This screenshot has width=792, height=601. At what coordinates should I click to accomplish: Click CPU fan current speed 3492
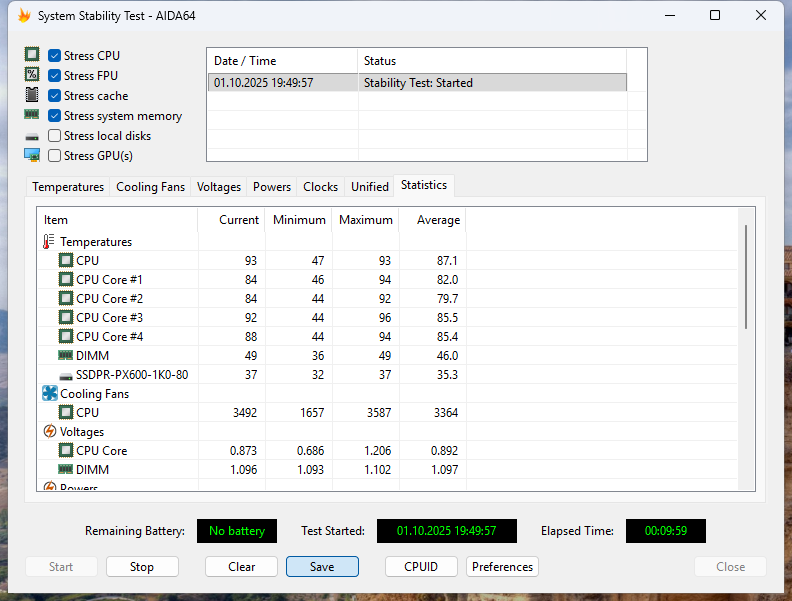point(245,413)
